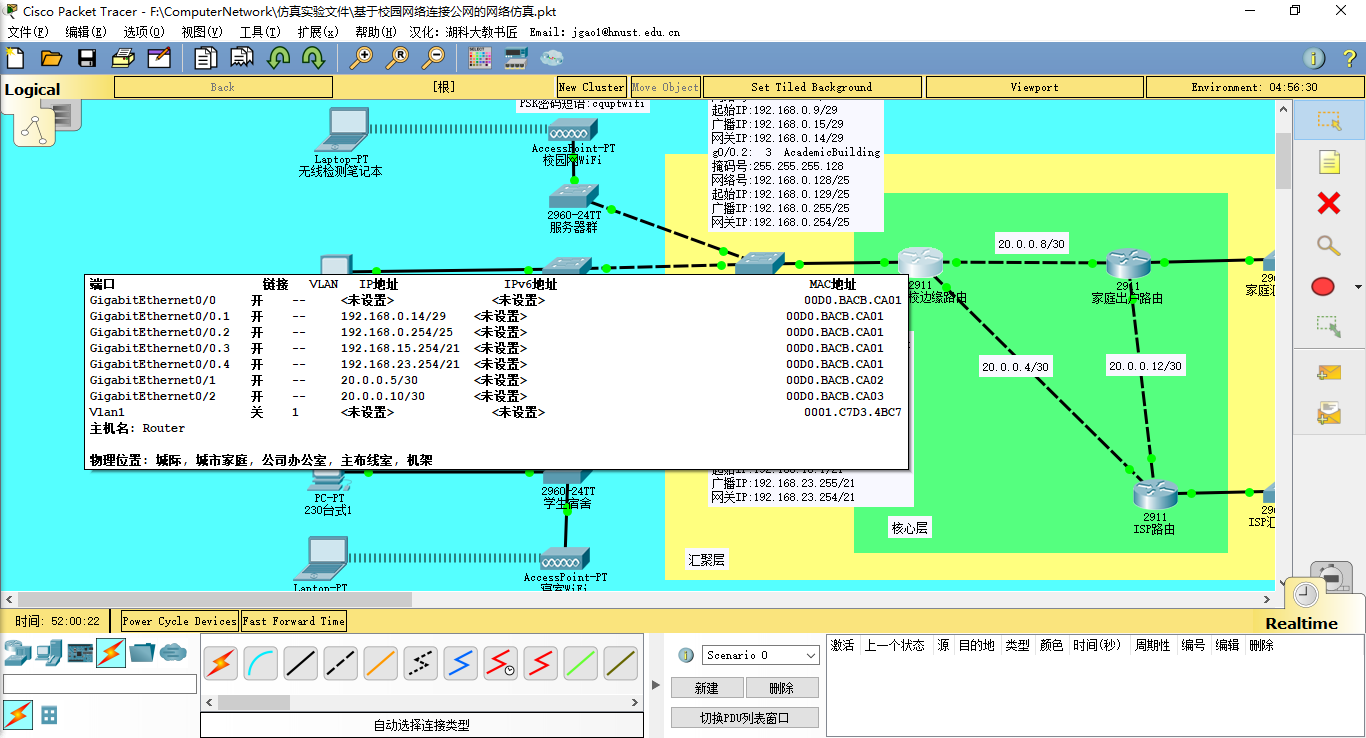
Task: Select the red ellipse drawing tool
Action: coord(1322,287)
